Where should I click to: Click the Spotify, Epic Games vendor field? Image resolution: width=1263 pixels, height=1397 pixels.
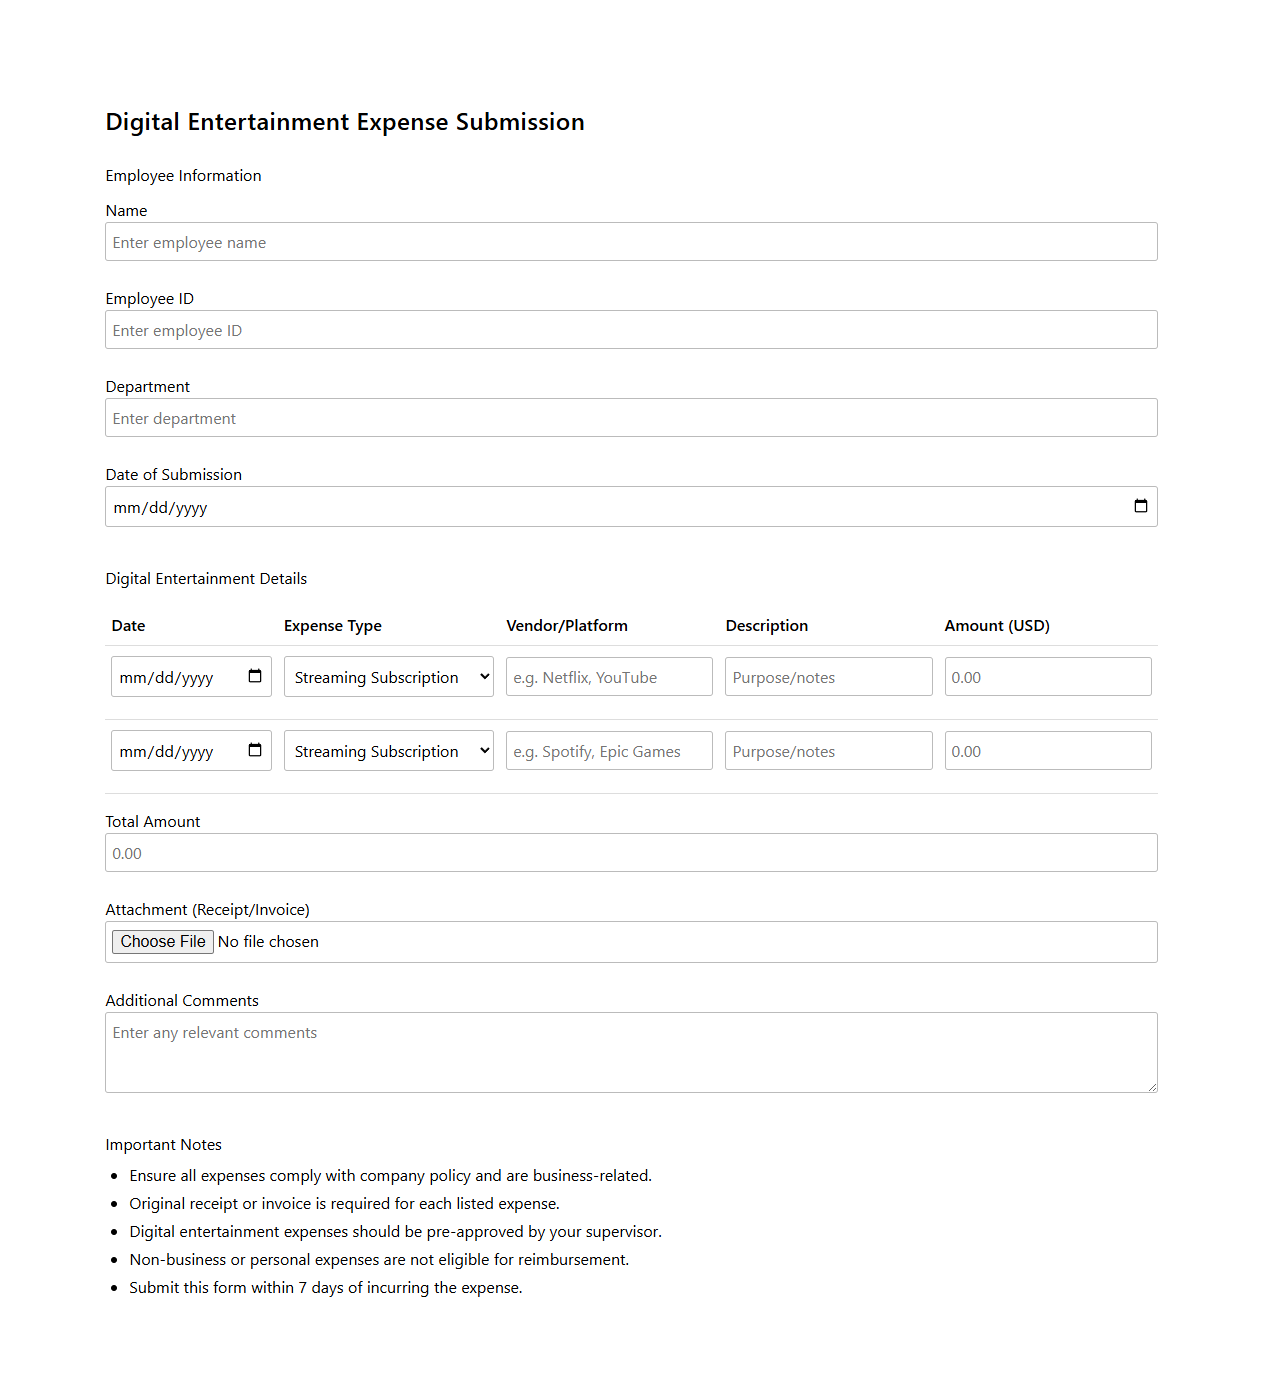click(x=608, y=751)
